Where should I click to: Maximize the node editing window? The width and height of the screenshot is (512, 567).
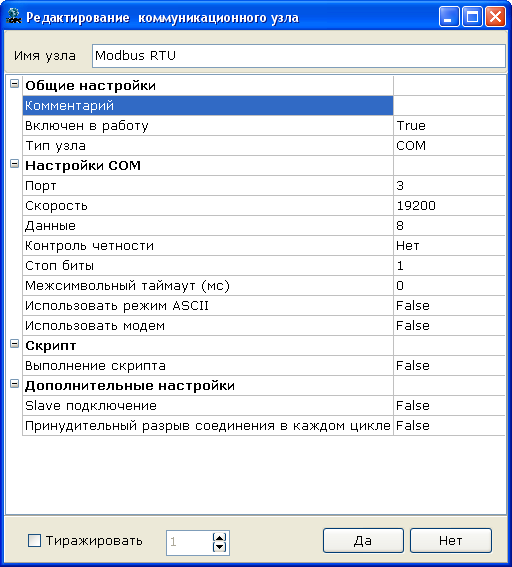coord(472,17)
